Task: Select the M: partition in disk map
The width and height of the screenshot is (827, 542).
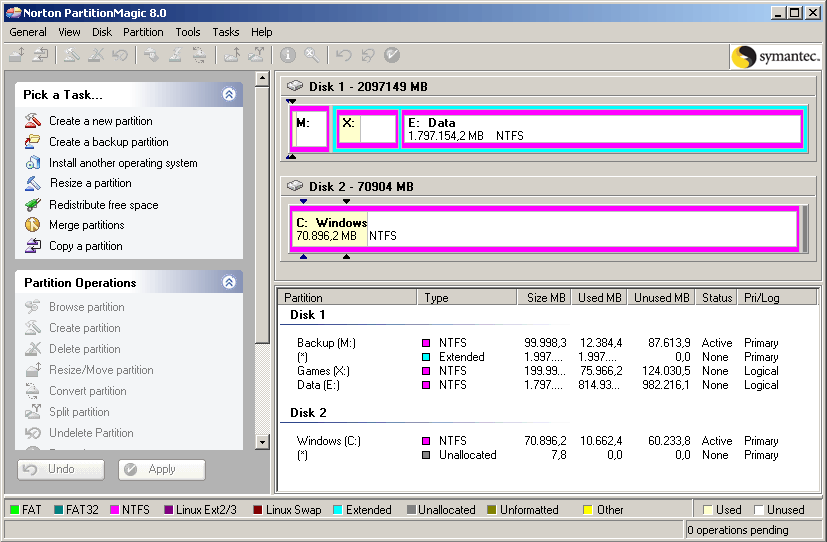Action: coord(310,129)
